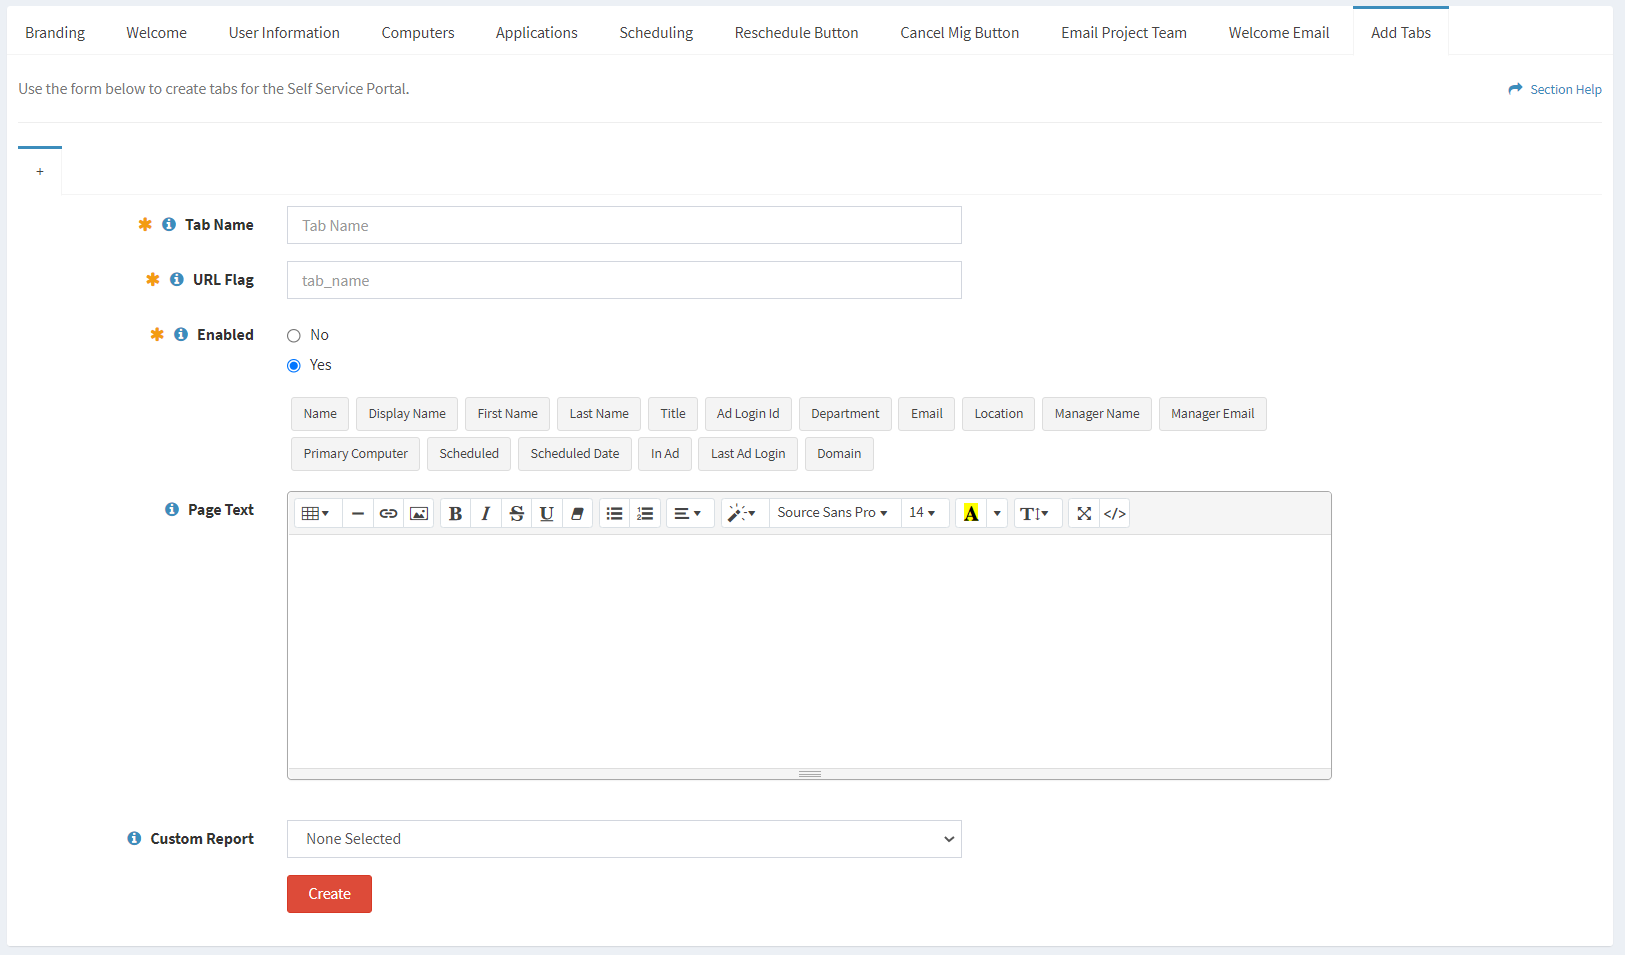
Task: Insert a hyperlink using the link icon
Action: [388, 513]
